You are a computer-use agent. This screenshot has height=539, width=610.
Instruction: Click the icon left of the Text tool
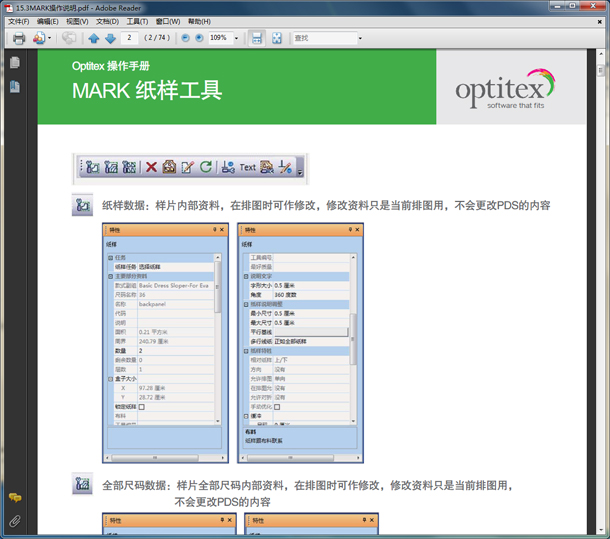tap(228, 167)
